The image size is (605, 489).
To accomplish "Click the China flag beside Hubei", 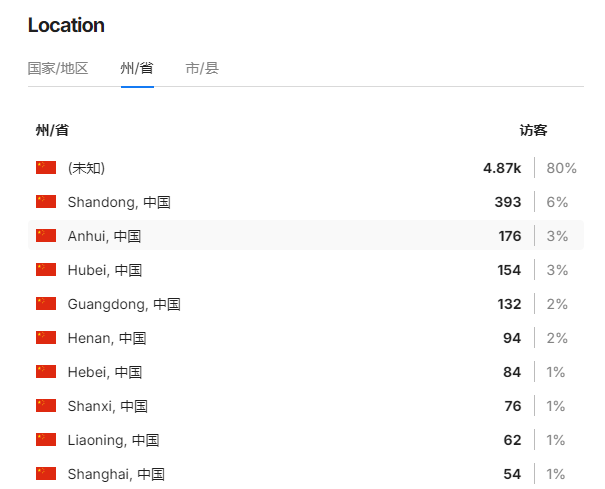I will (46, 270).
